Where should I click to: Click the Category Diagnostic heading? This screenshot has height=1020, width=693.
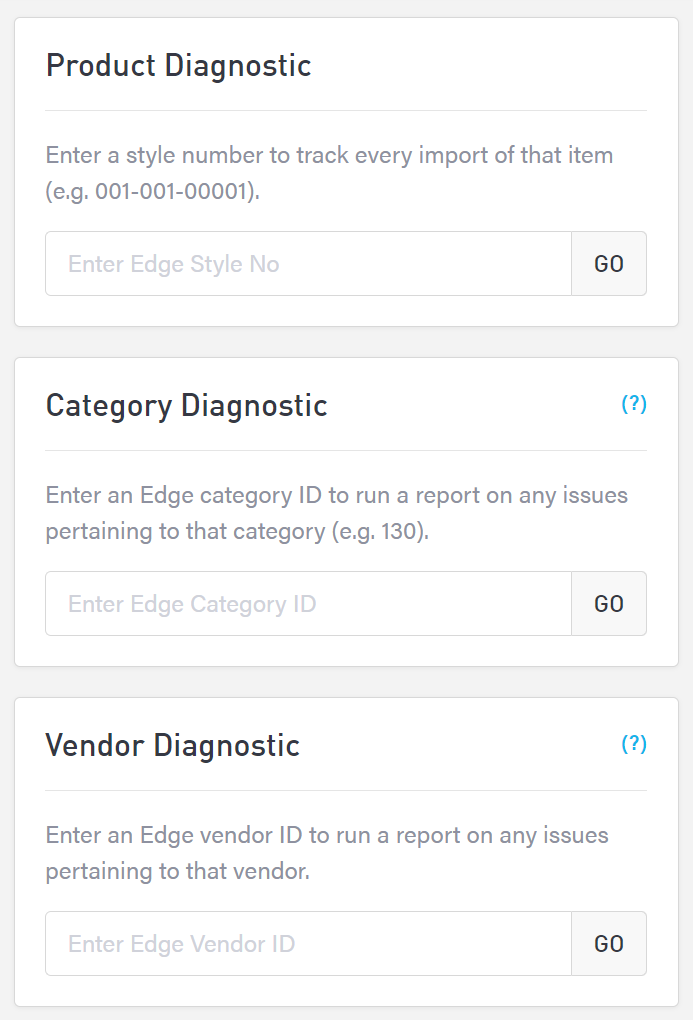point(187,406)
